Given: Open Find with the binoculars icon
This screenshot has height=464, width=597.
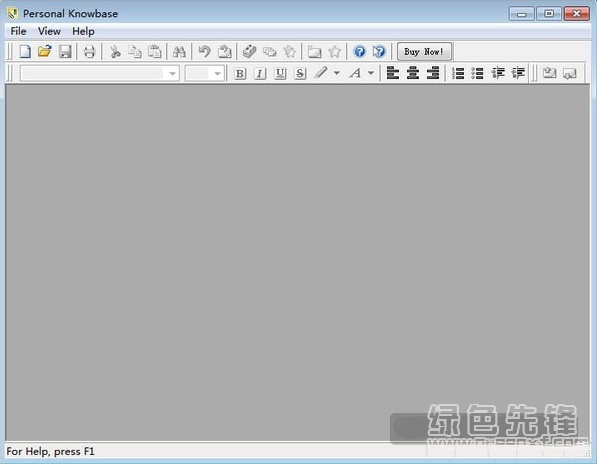Looking at the screenshot, I should pyautogui.click(x=179, y=51).
